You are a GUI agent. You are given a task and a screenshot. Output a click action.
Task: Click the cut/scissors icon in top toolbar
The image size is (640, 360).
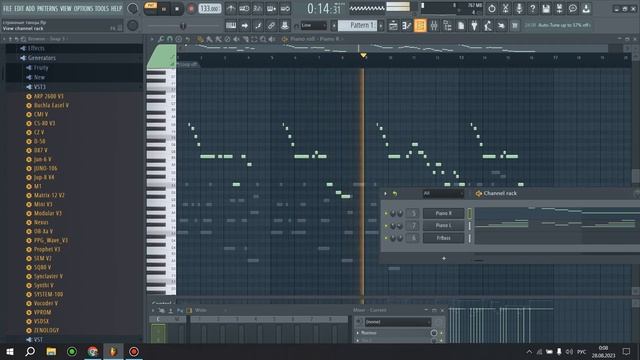pos(505,9)
